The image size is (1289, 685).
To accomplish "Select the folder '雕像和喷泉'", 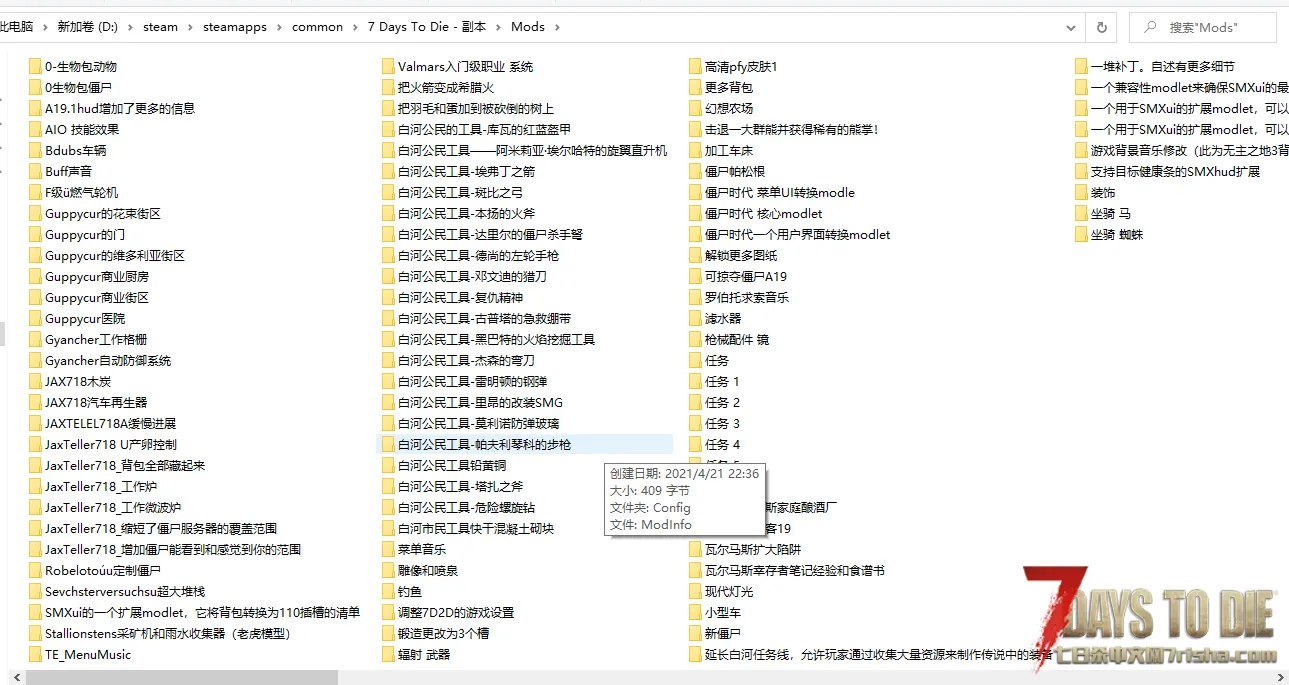I will pyautogui.click(x=420, y=571).
